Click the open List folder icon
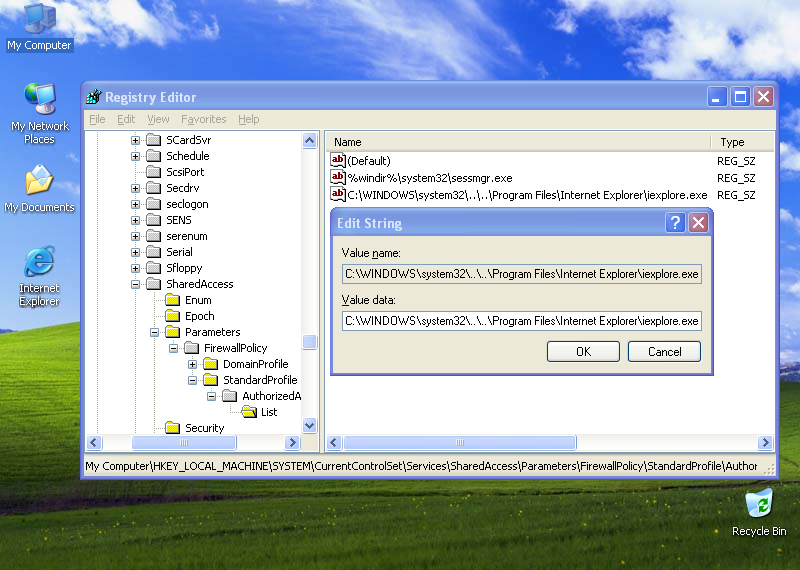Viewport: 800px width, 570px height. (x=249, y=412)
